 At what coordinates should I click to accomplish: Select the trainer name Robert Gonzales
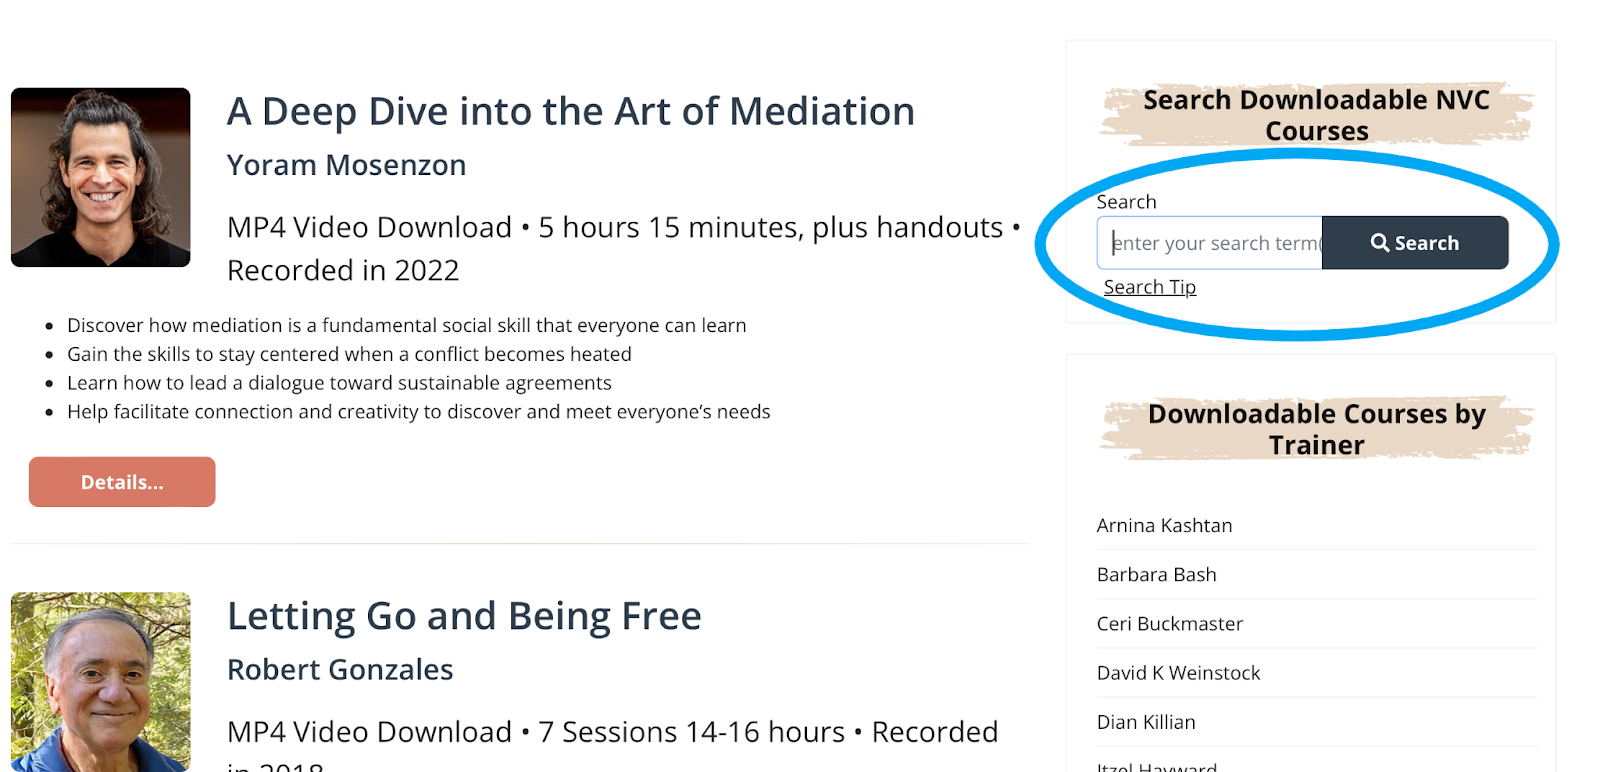pyautogui.click(x=340, y=670)
